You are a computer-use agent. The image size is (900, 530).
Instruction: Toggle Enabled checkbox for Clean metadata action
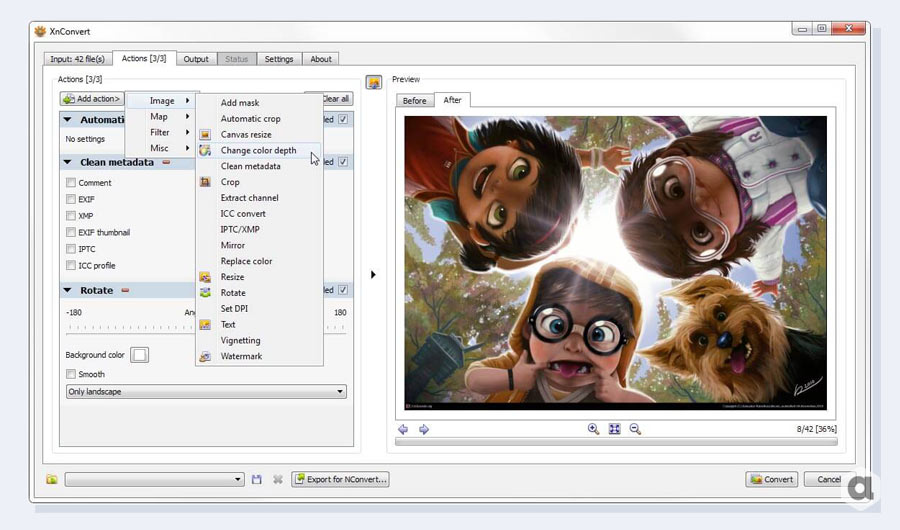coord(343,162)
